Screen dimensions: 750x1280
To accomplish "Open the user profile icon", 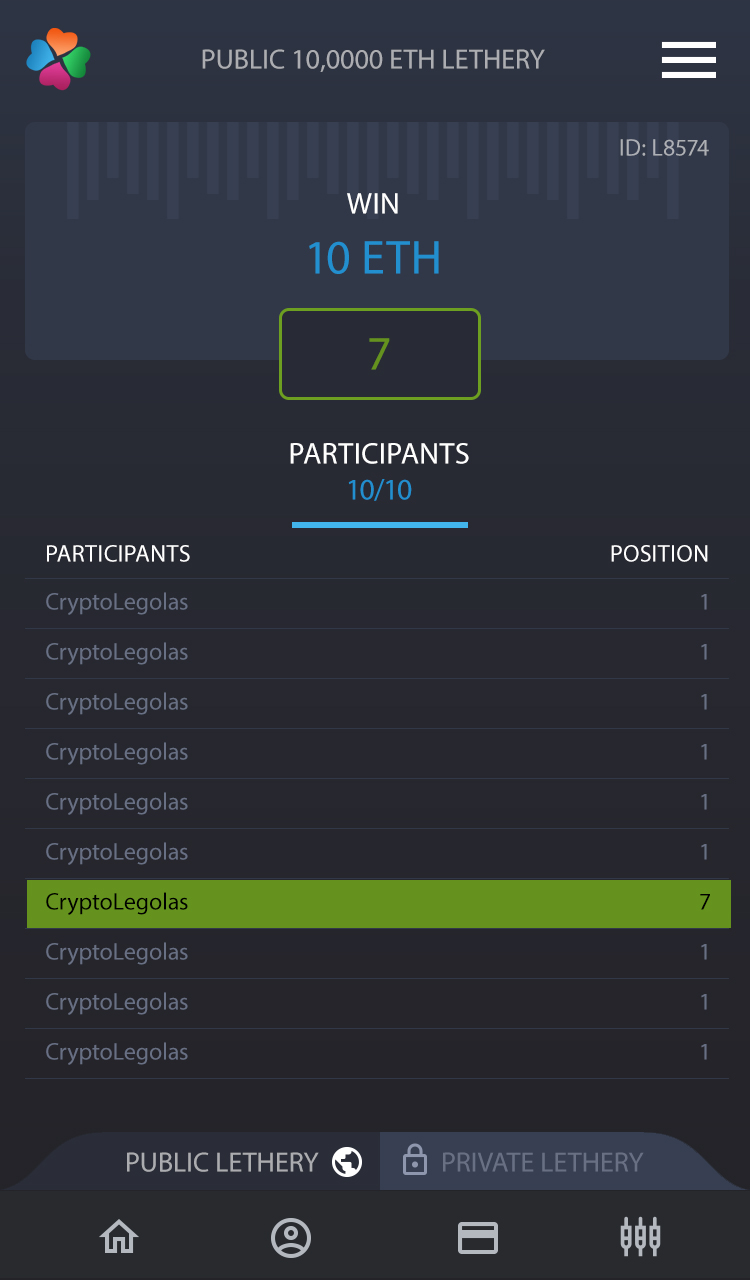I will (291, 1238).
